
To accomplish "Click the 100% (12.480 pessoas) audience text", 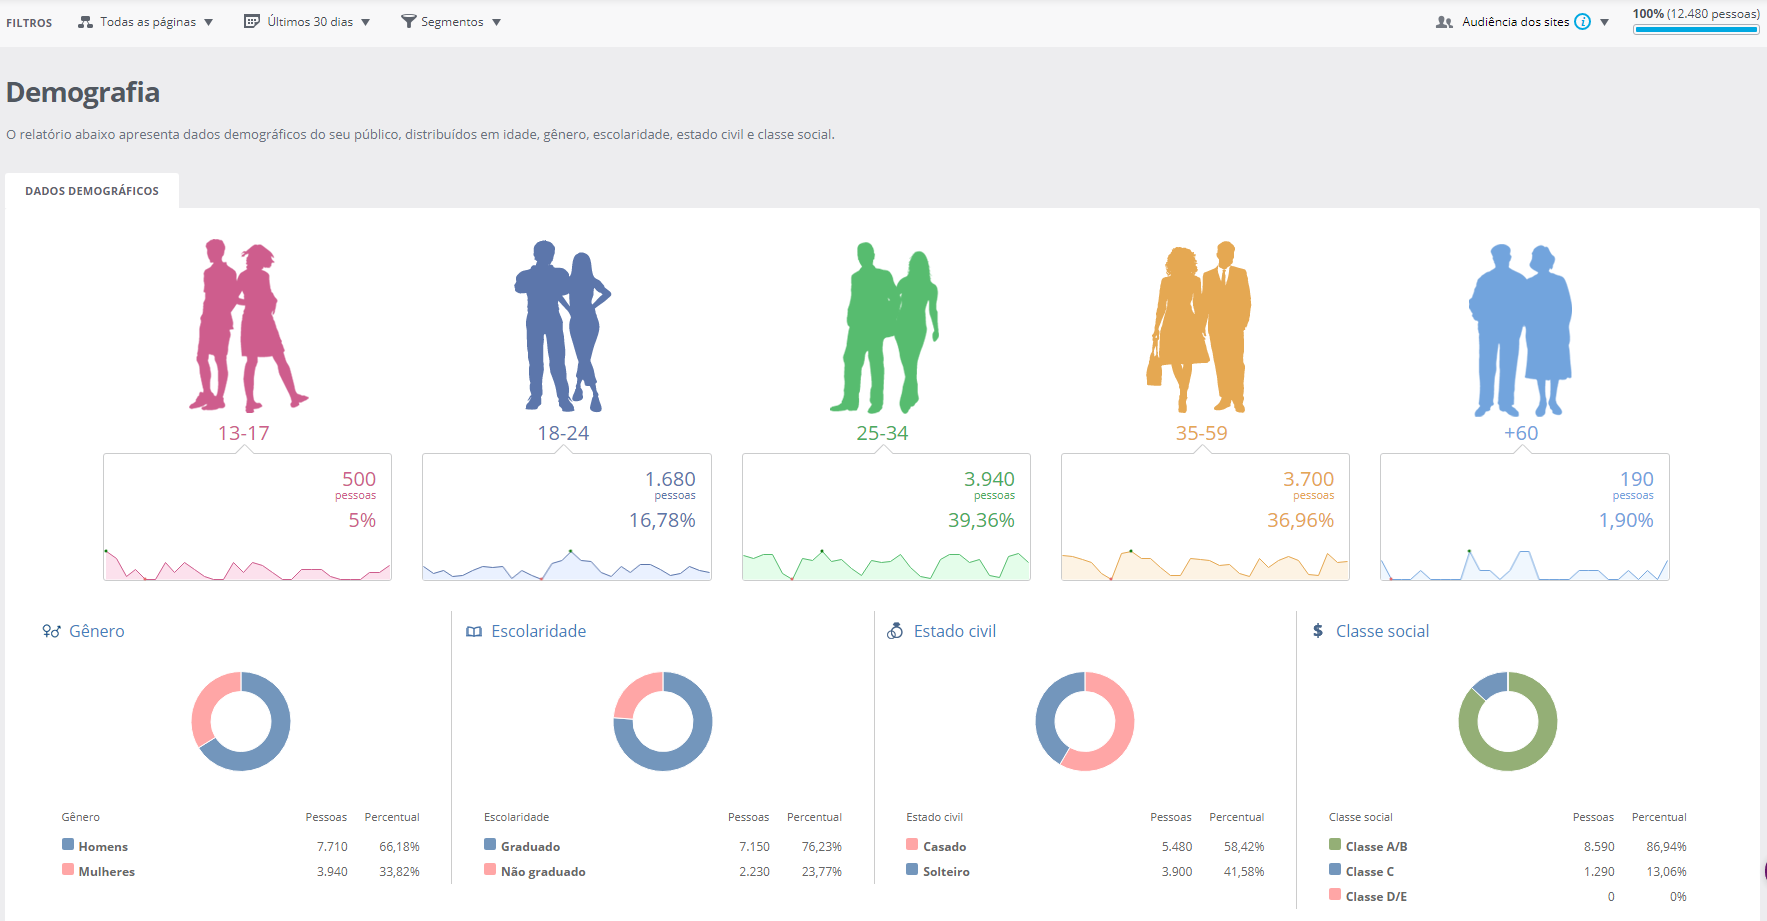I will [1696, 14].
